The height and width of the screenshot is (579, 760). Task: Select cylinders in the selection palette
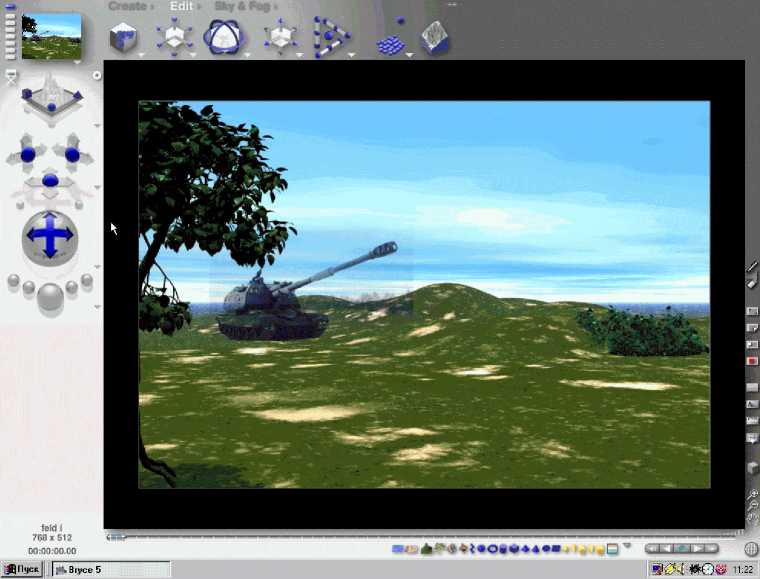pos(503,549)
